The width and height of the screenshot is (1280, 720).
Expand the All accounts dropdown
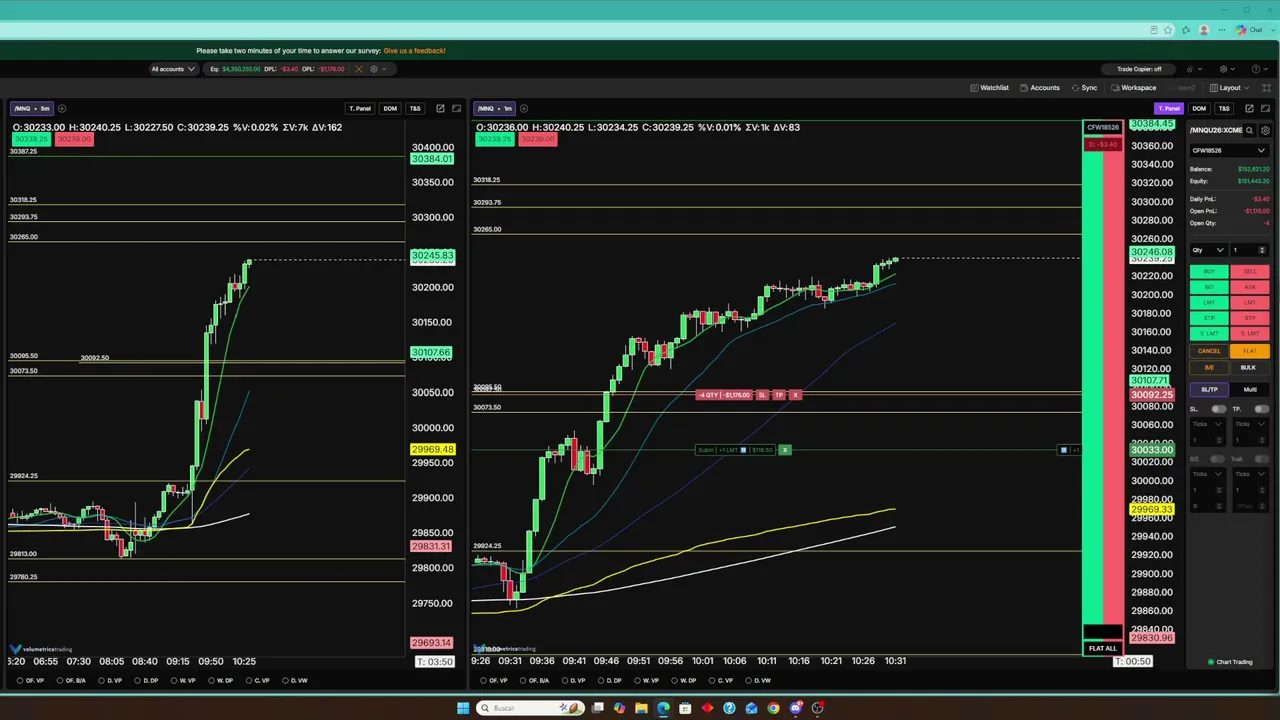pos(172,69)
